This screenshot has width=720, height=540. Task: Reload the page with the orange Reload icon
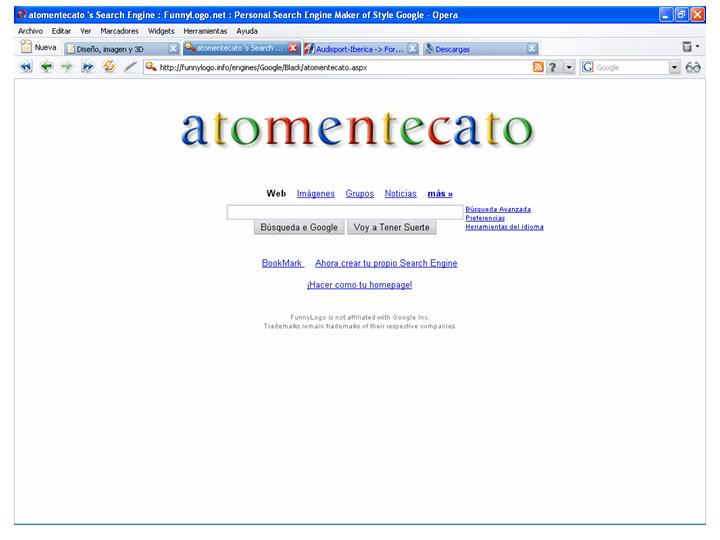coord(109,67)
